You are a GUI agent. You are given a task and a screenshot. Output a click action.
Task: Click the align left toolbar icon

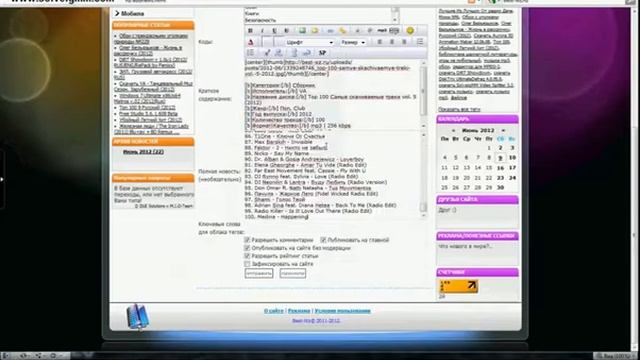[x=380, y=42]
